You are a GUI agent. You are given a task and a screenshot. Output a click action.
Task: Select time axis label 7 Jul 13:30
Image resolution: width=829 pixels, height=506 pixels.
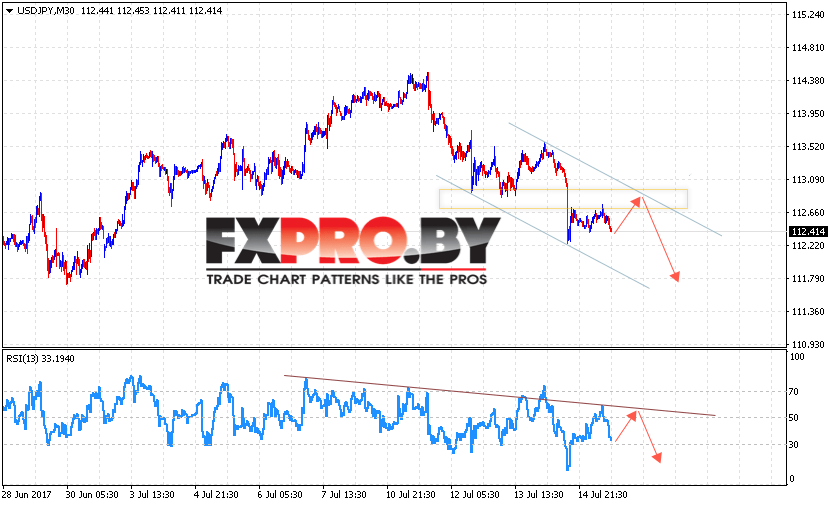[x=344, y=495]
